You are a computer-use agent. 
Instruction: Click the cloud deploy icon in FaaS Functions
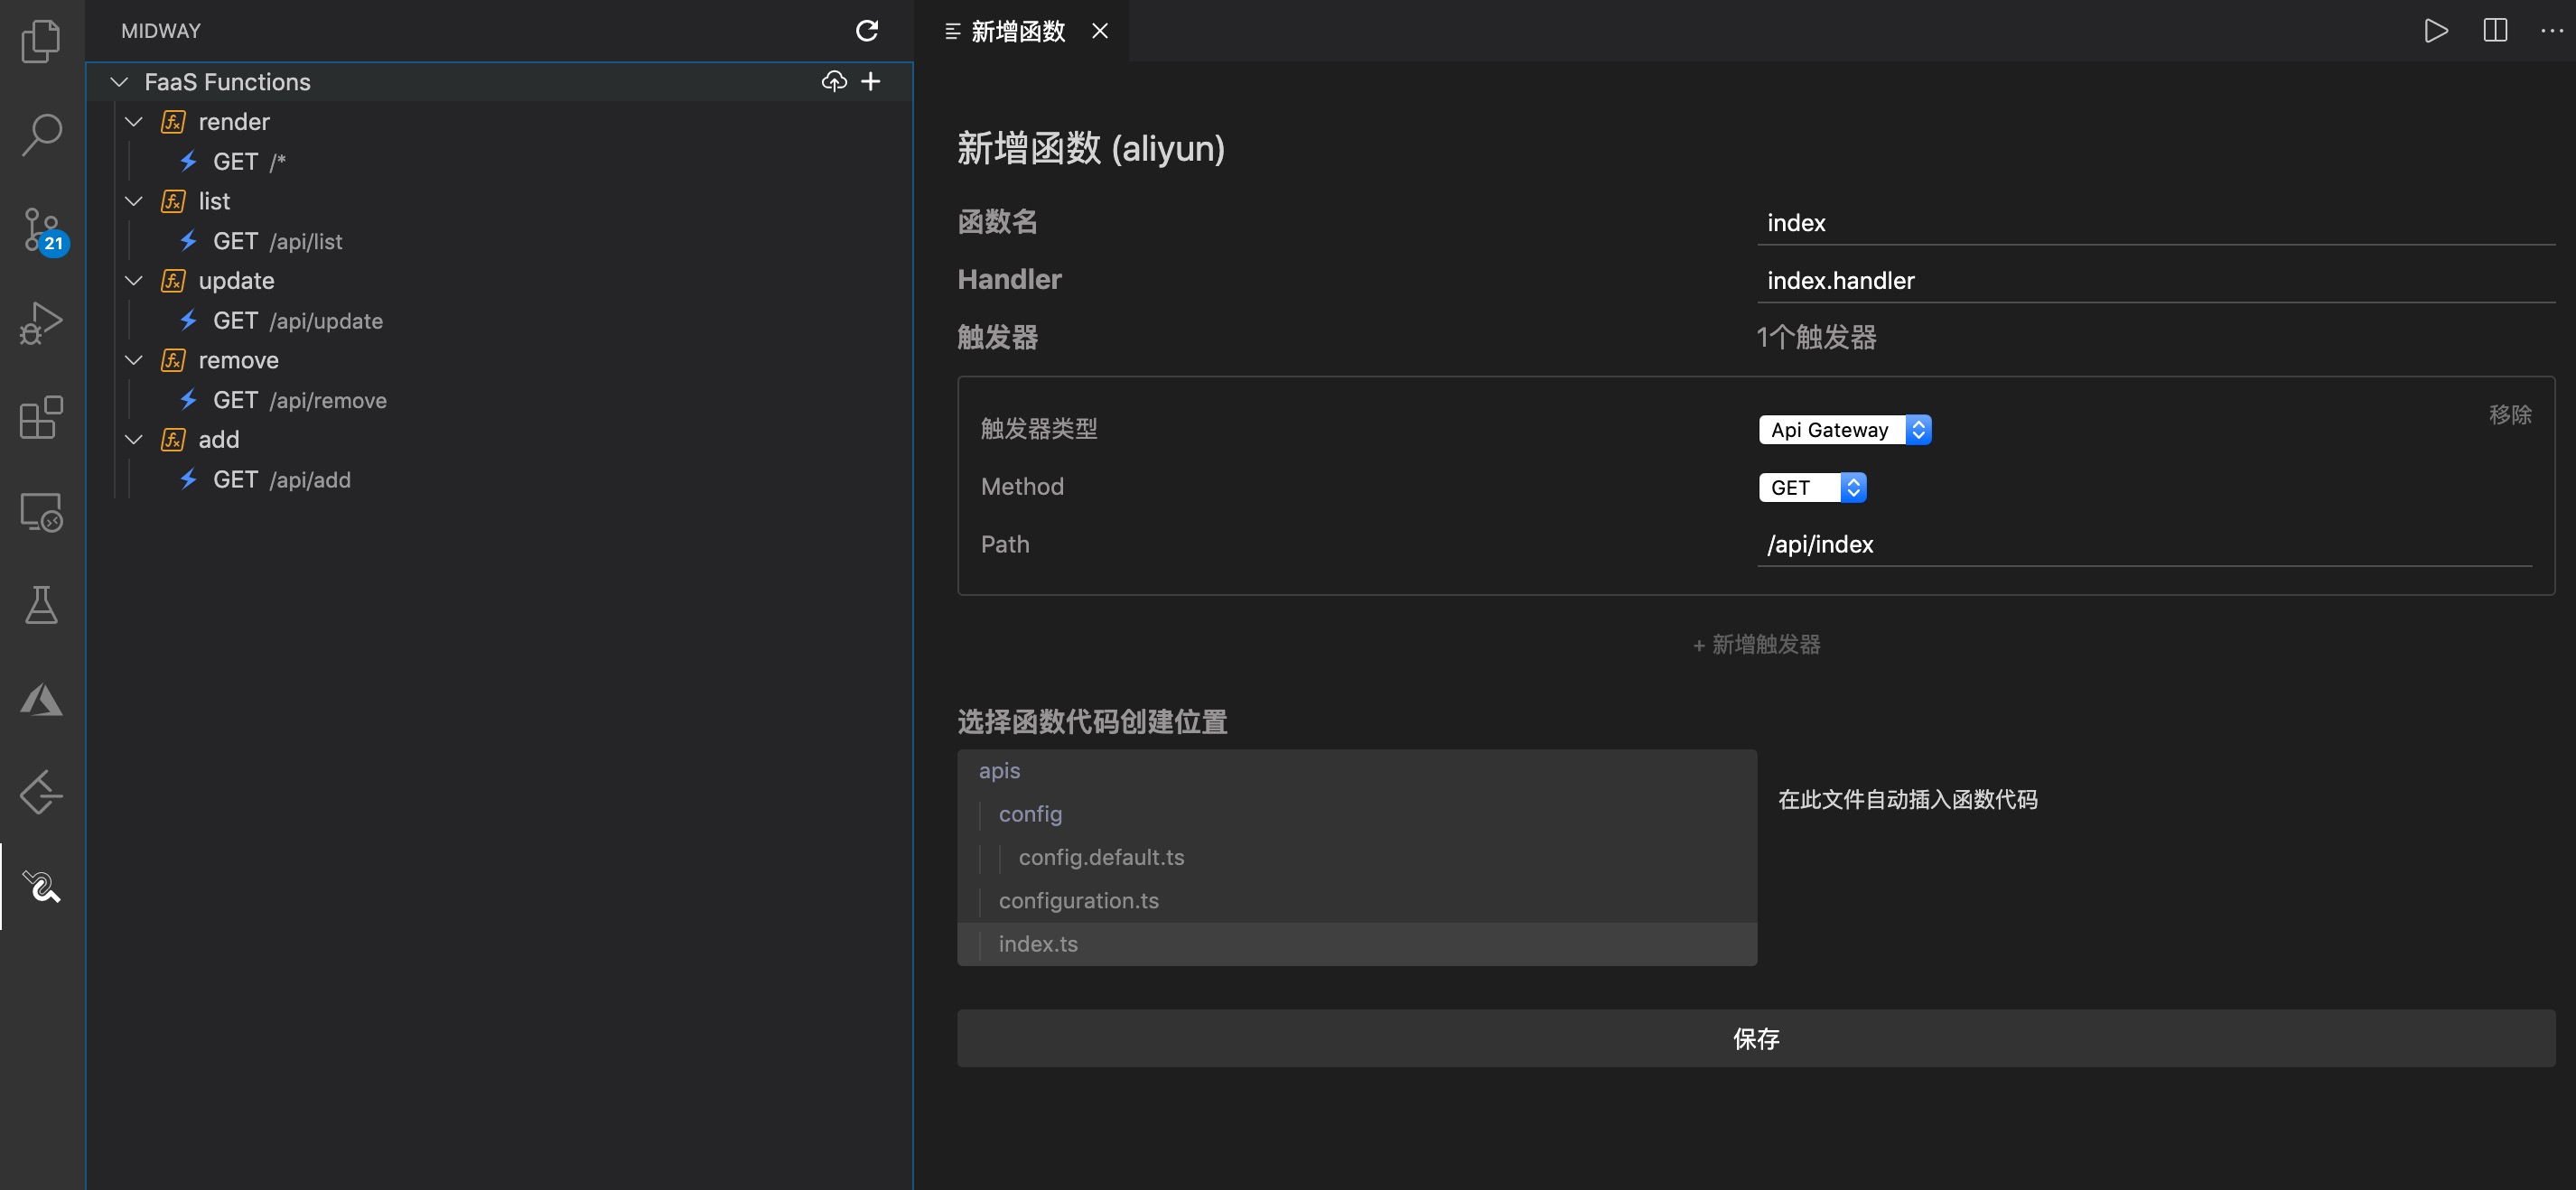point(834,82)
